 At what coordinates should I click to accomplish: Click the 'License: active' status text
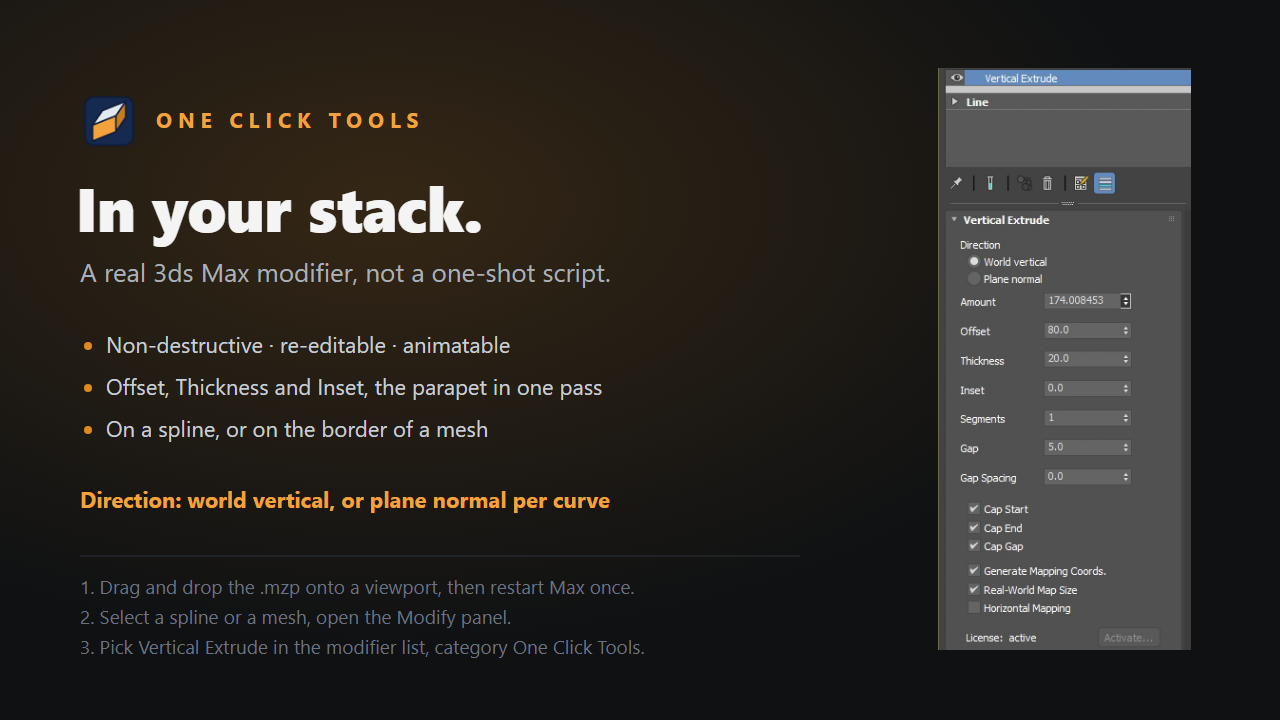click(x=1001, y=637)
